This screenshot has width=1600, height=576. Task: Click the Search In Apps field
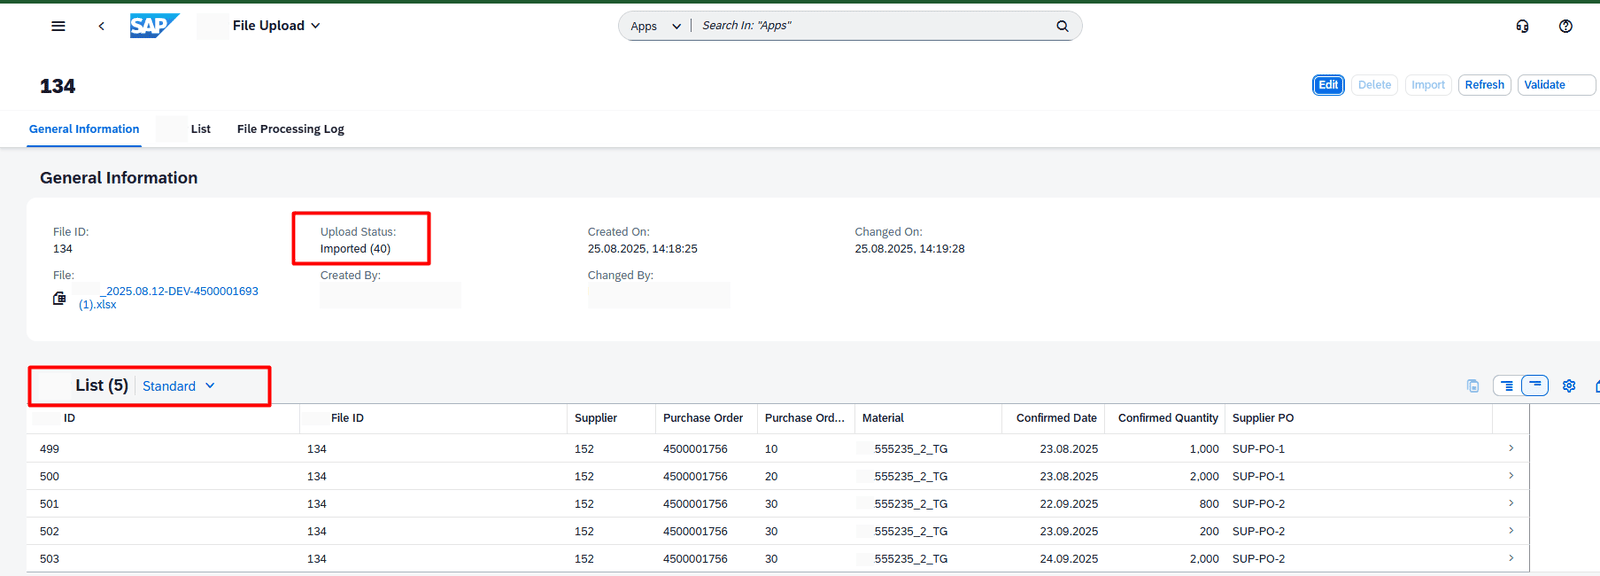870,26
